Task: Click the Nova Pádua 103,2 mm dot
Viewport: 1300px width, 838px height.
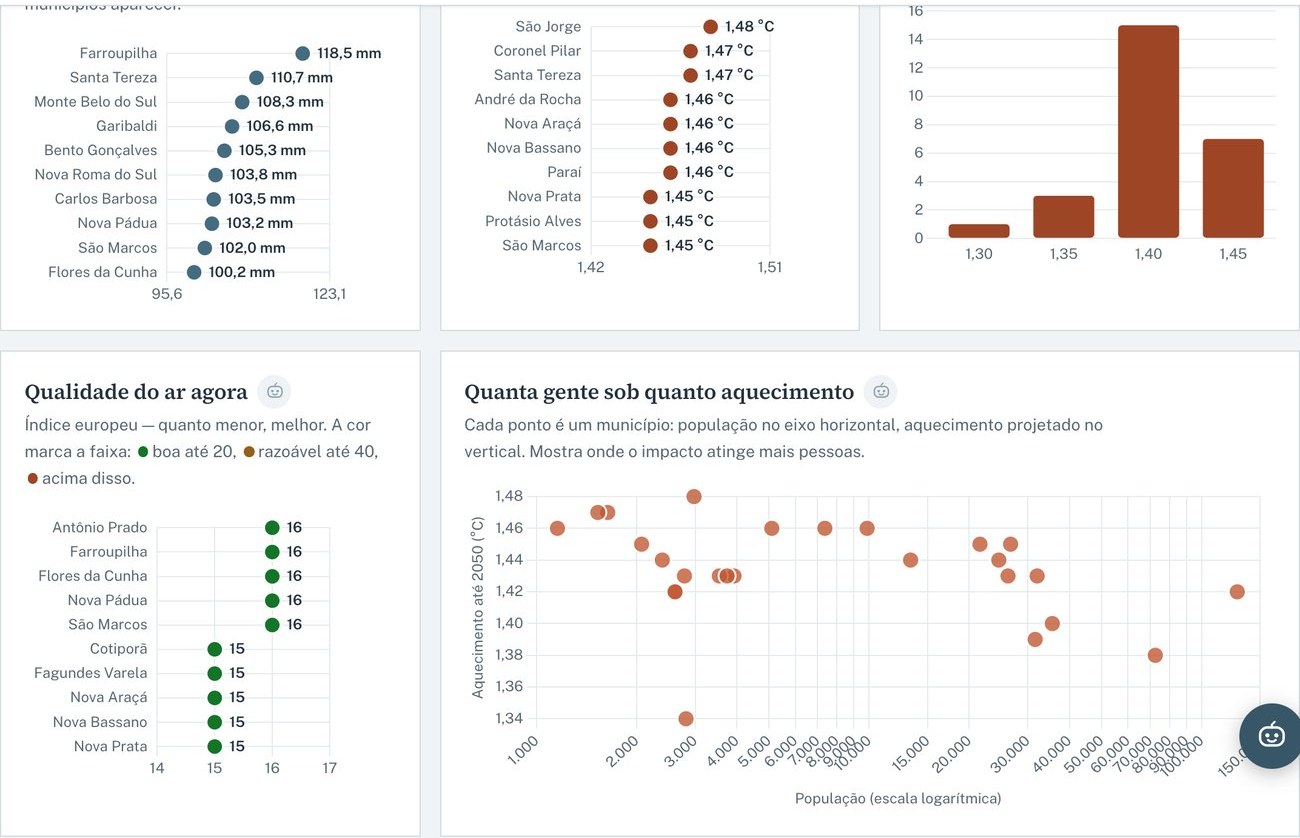Action: click(x=212, y=223)
